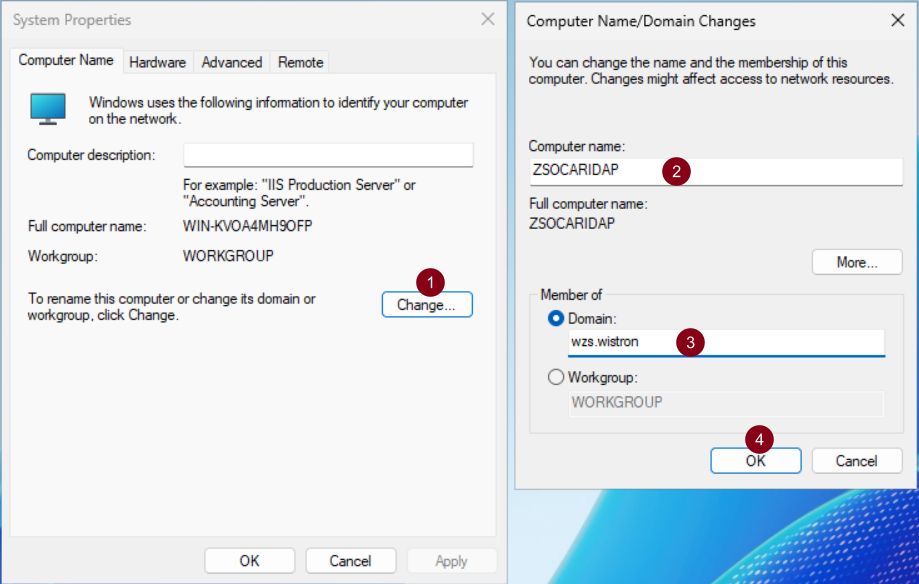Cancel the System Properties window
The width and height of the screenshot is (919, 584).
tap(351, 561)
